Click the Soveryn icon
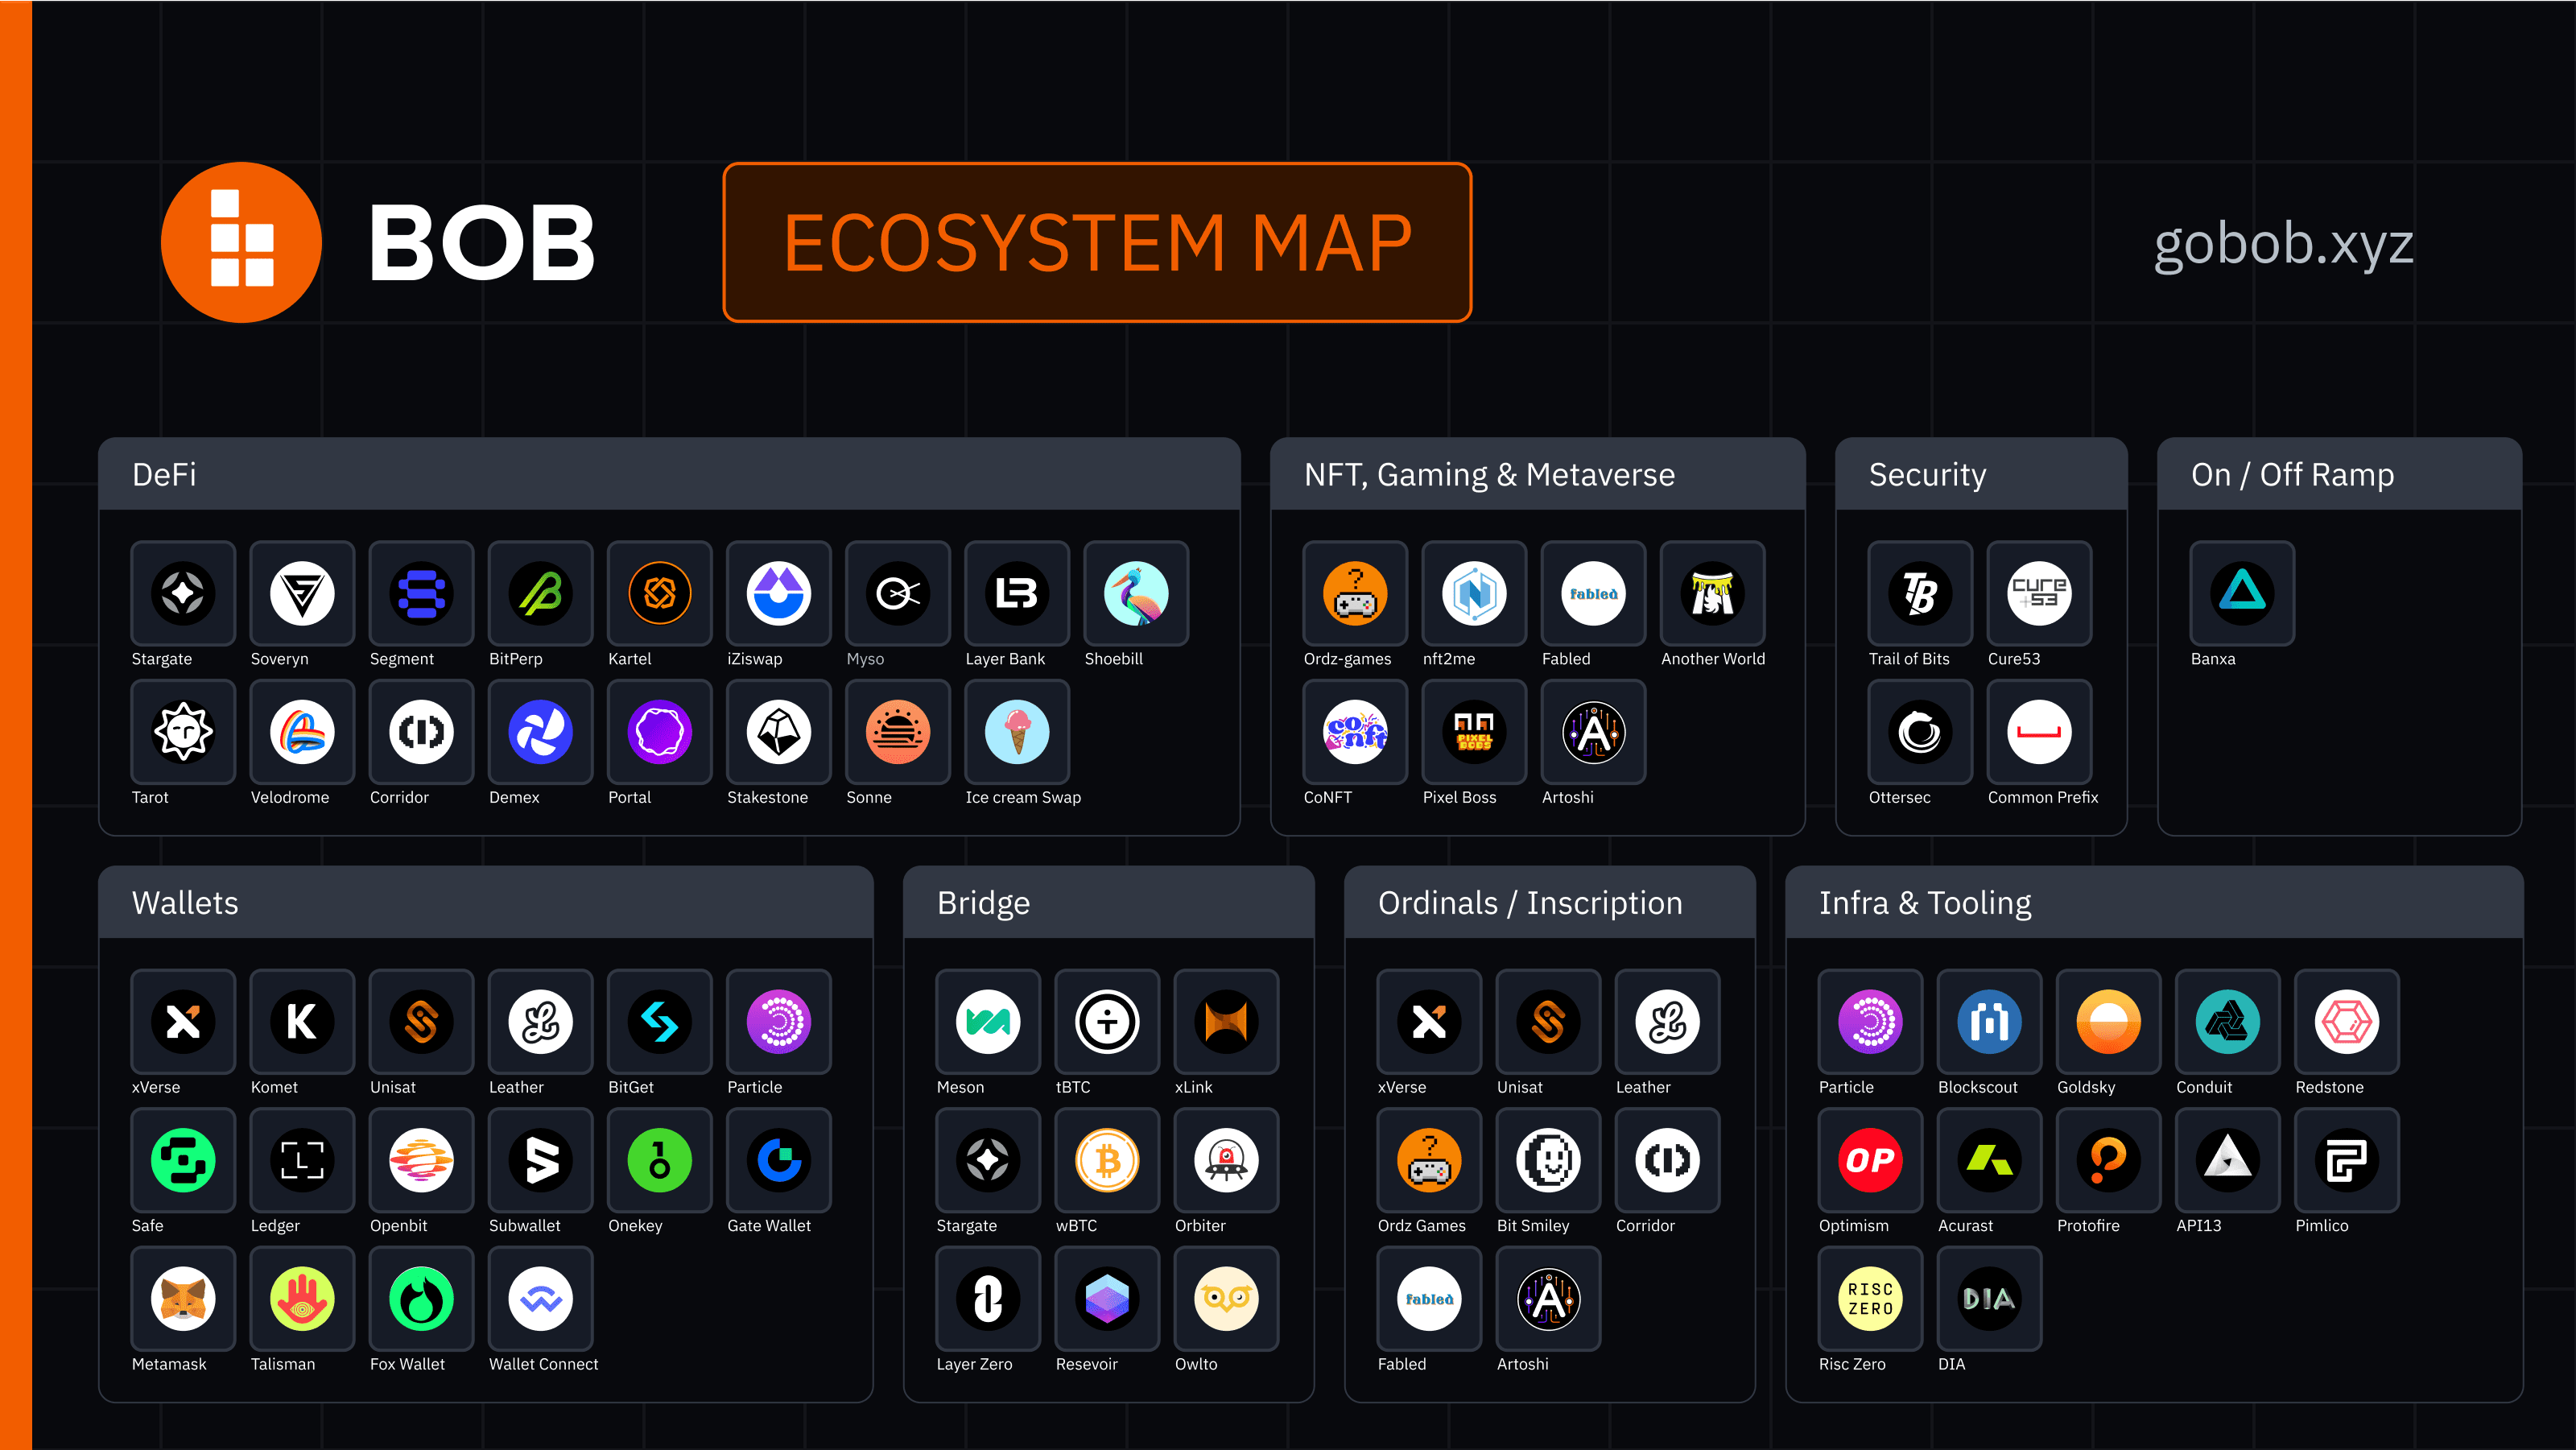Viewport: 2576px width, 1450px height. point(302,593)
